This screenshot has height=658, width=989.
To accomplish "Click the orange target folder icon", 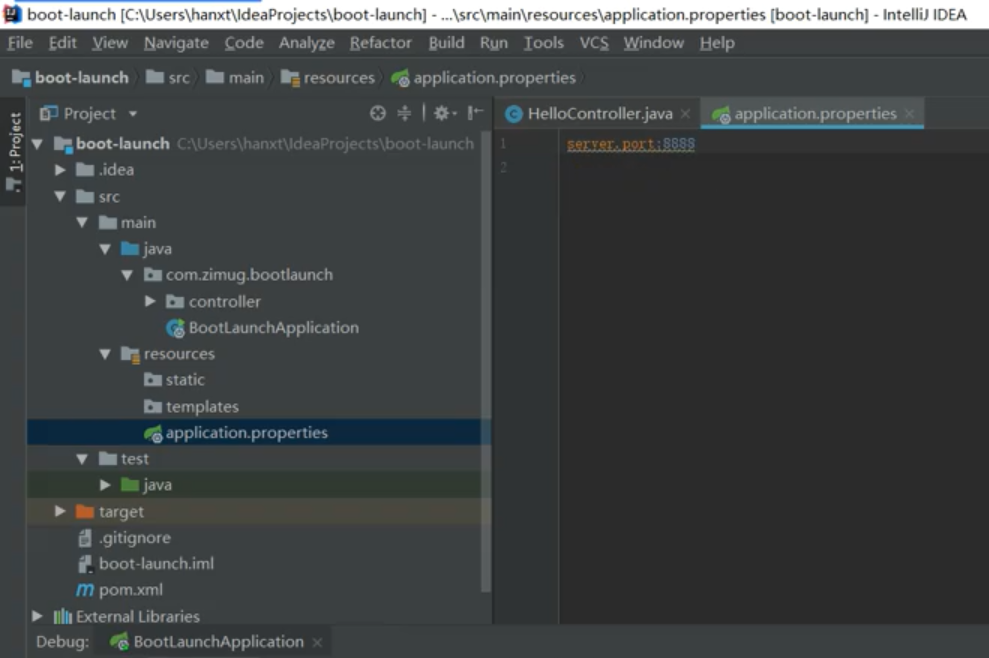I will click(85, 511).
